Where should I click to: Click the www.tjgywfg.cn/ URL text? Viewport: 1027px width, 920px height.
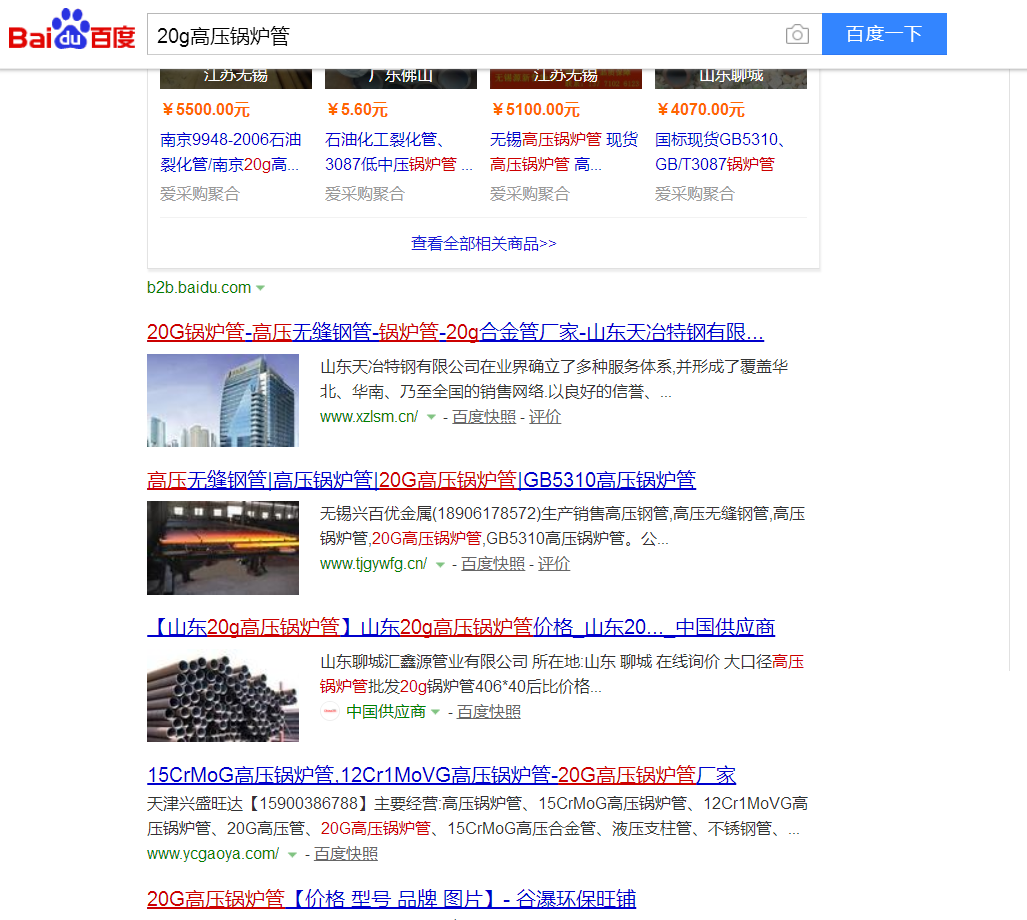tap(373, 564)
